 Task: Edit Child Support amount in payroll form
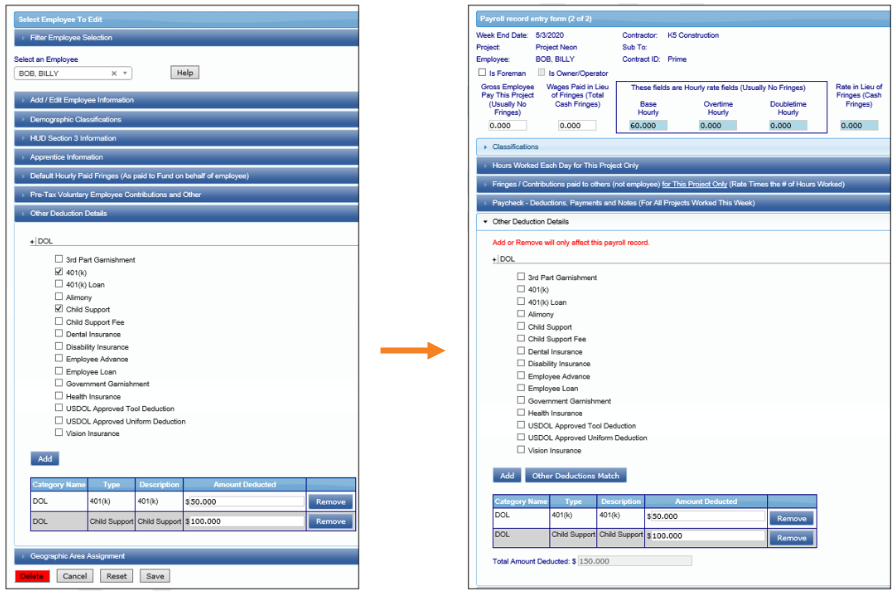click(708, 535)
